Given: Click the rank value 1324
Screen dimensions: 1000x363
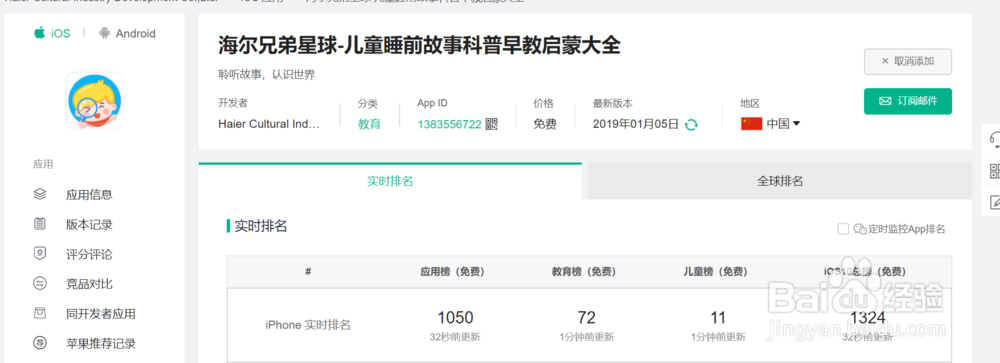Looking at the screenshot, I should coord(867,317).
